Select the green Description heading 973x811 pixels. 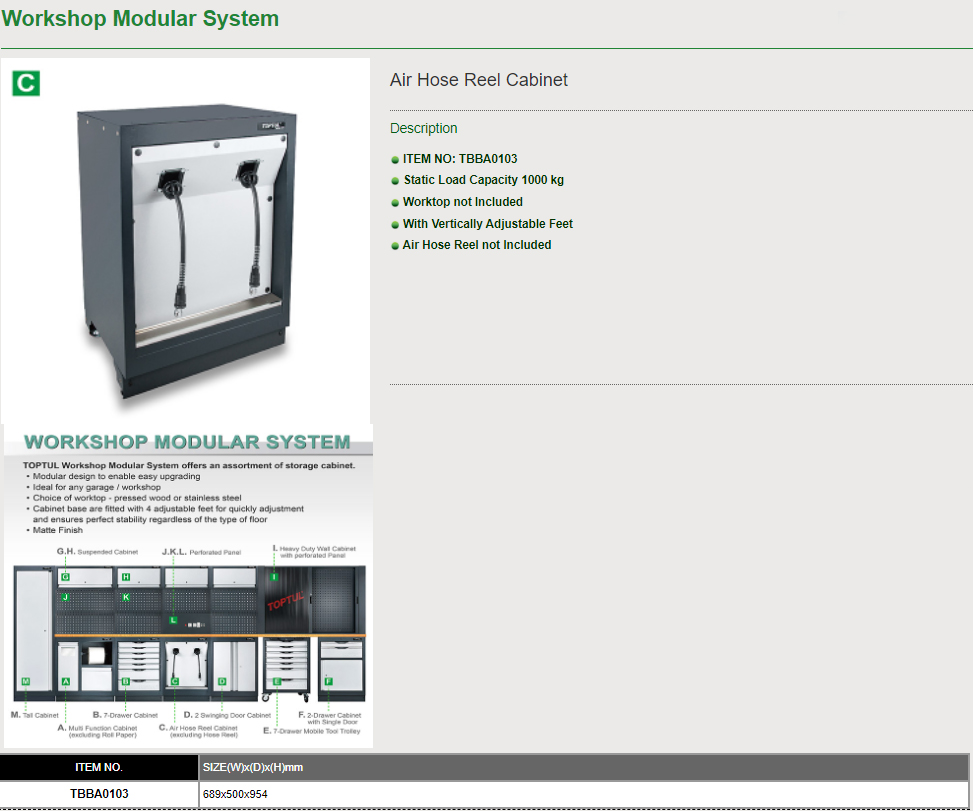(x=423, y=128)
